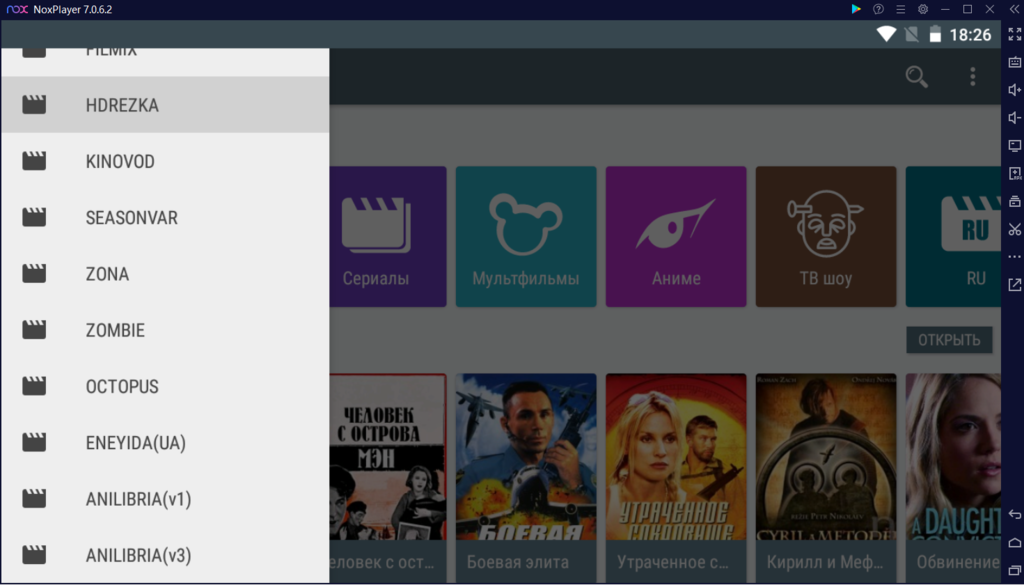Click the NoxPlayer Play Store icon in title bar
This screenshot has width=1024, height=585.
pyautogui.click(x=856, y=9)
